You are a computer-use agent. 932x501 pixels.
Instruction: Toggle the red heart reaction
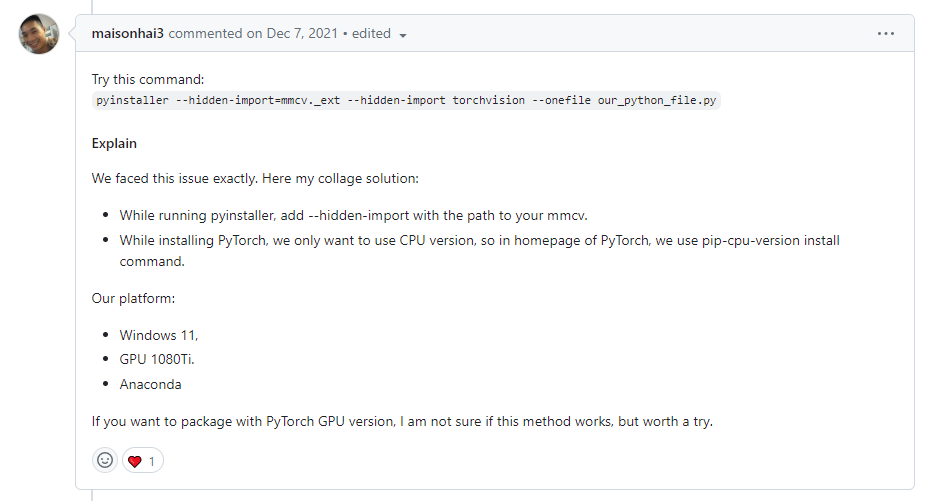[x=143, y=461]
